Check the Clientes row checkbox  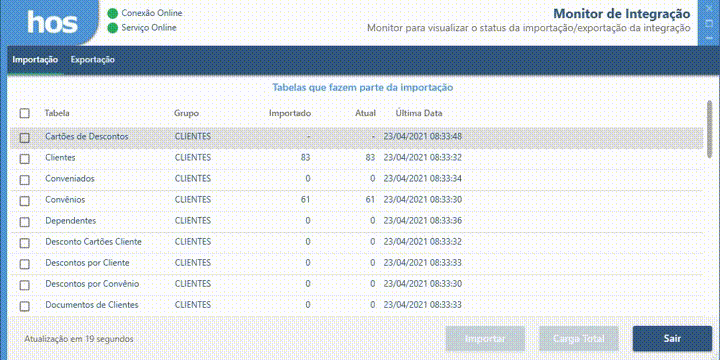point(24,158)
